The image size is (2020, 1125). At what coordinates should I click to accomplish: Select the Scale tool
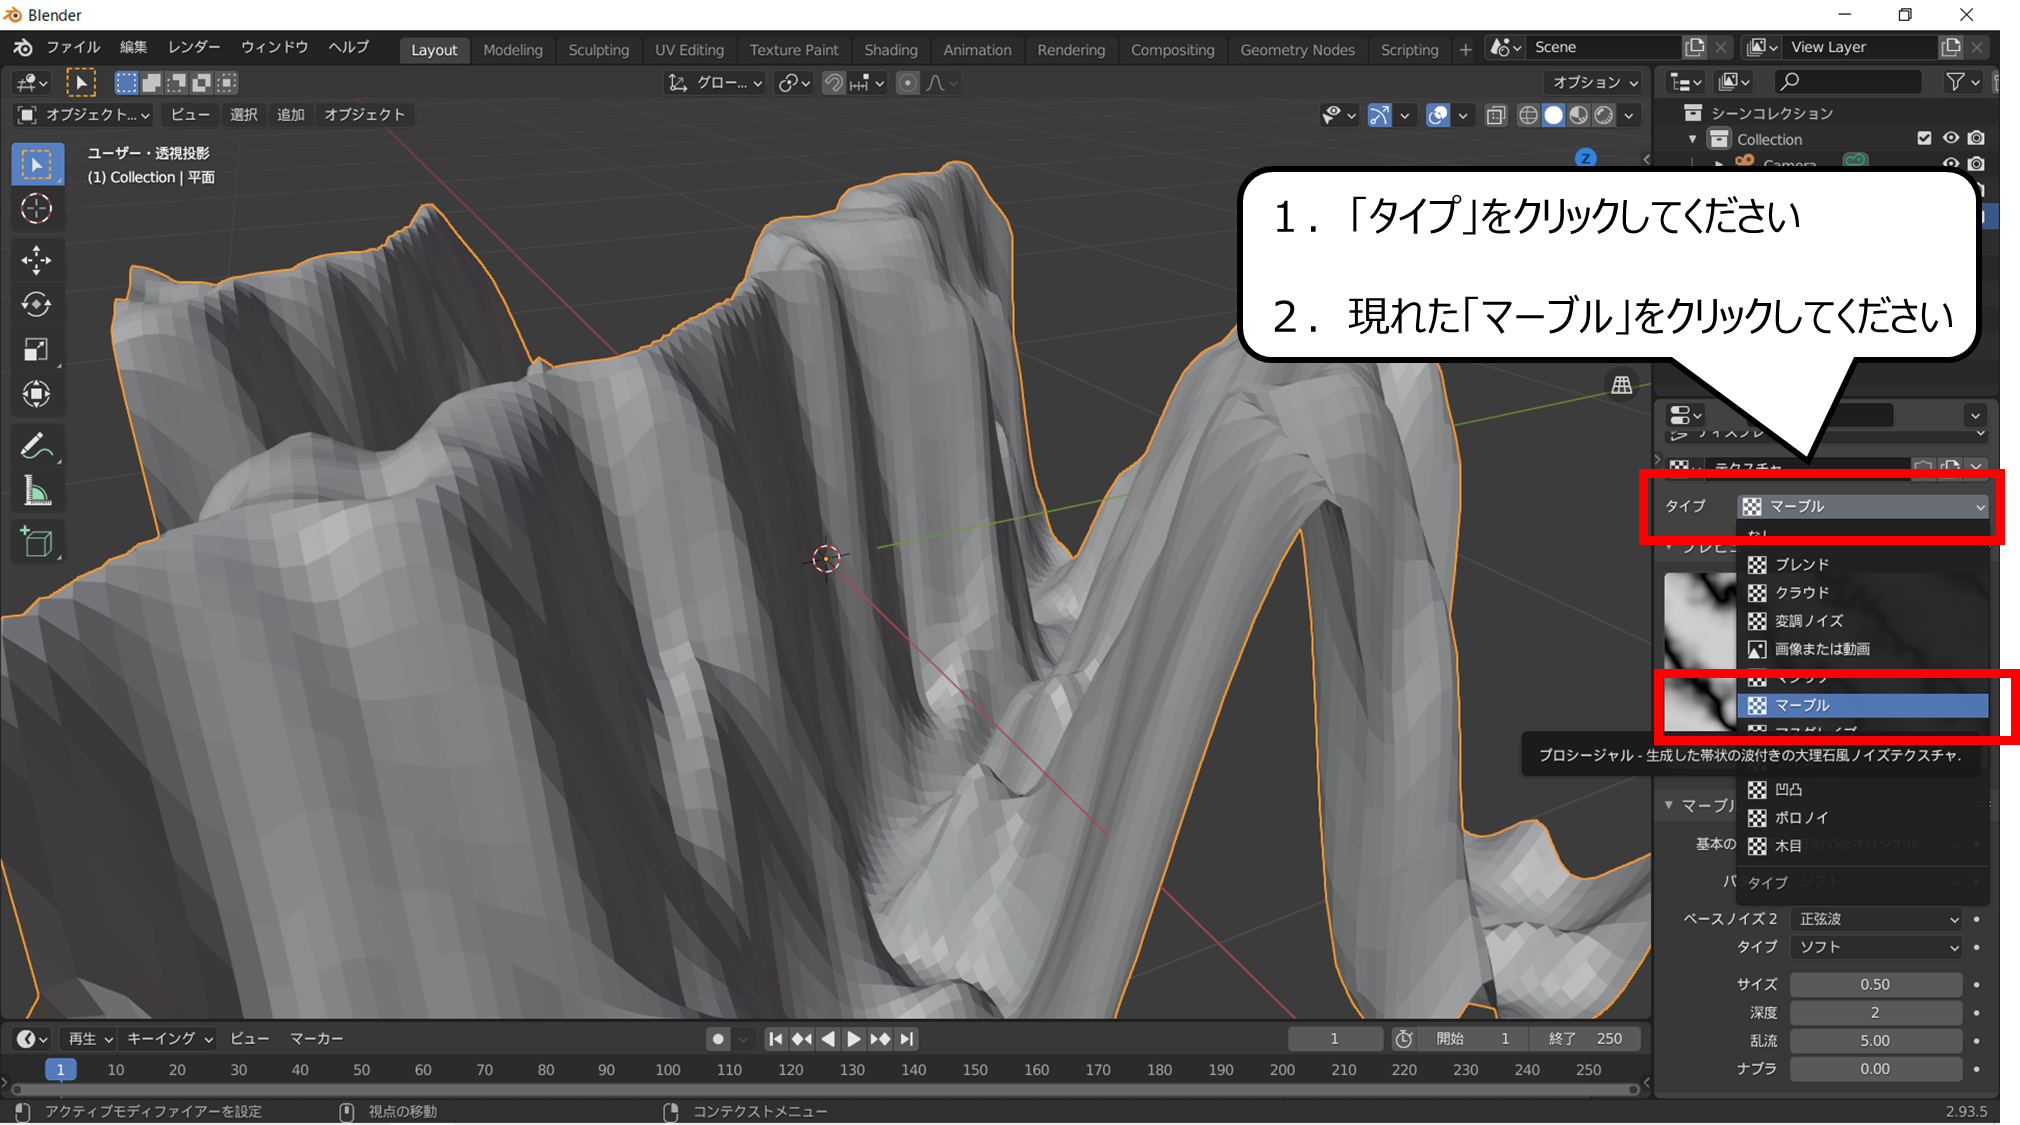pos(37,350)
